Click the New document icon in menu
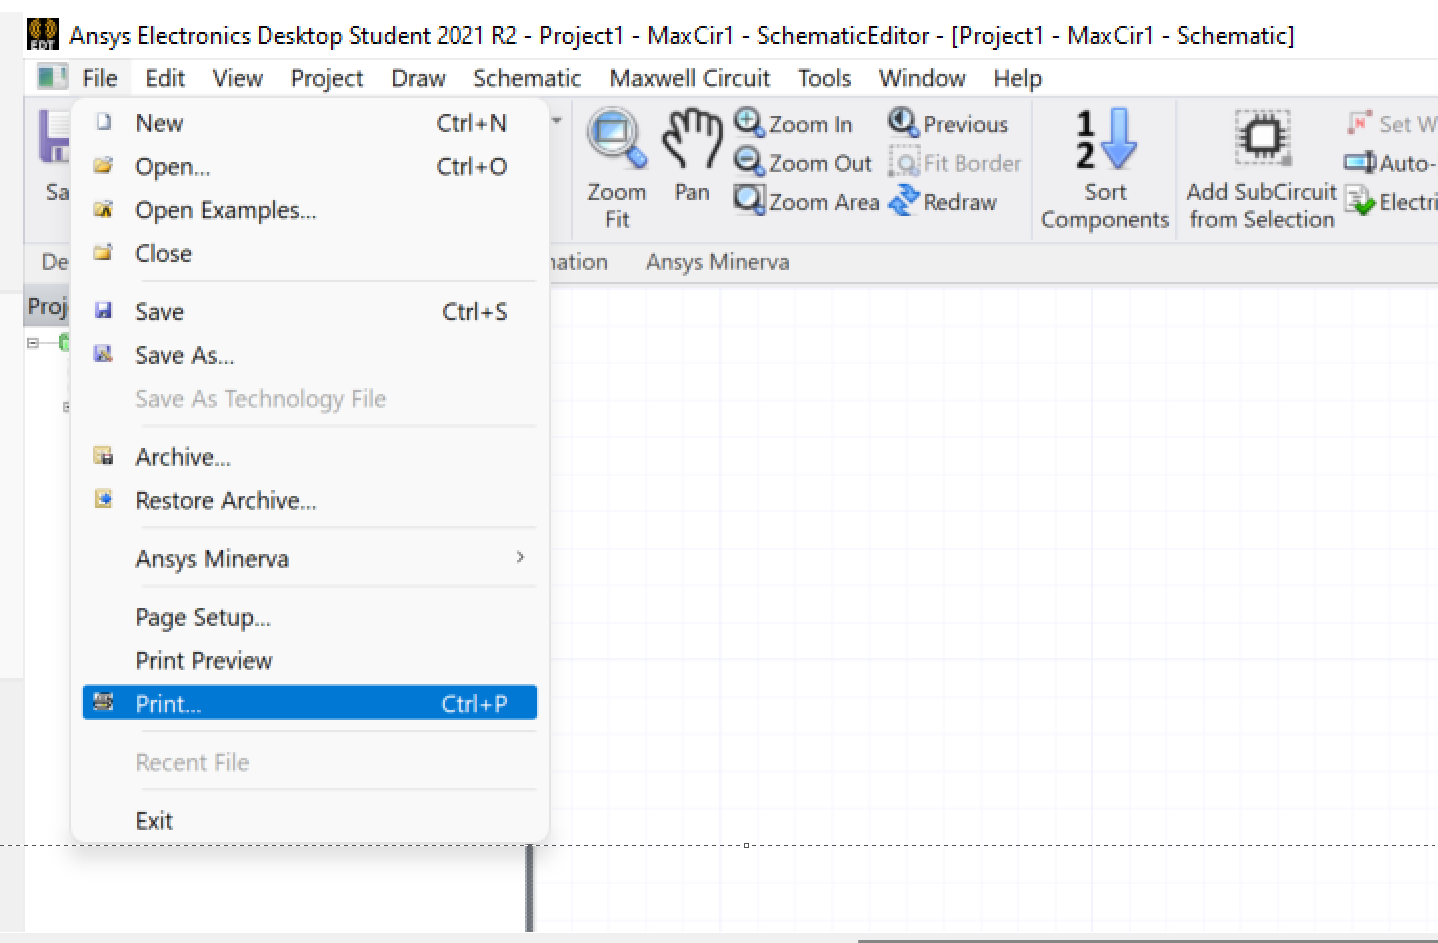 [103, 122]
